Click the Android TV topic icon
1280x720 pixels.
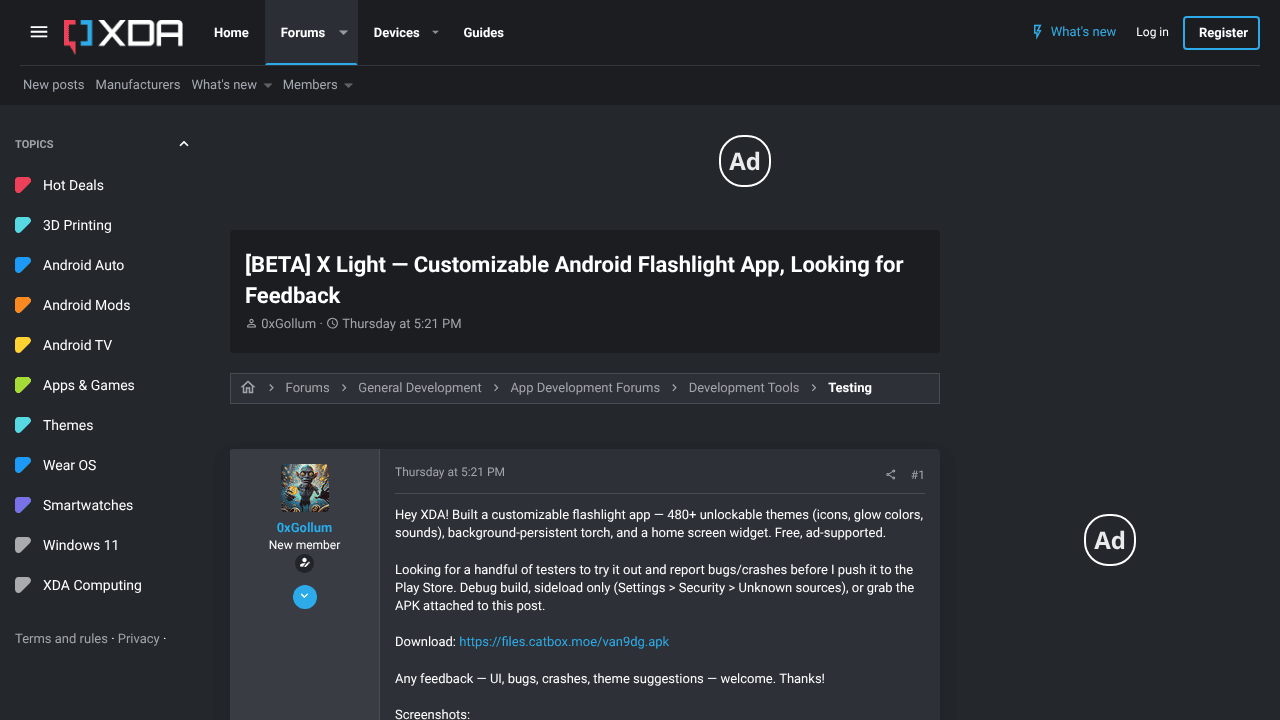[x=23, y=345]
